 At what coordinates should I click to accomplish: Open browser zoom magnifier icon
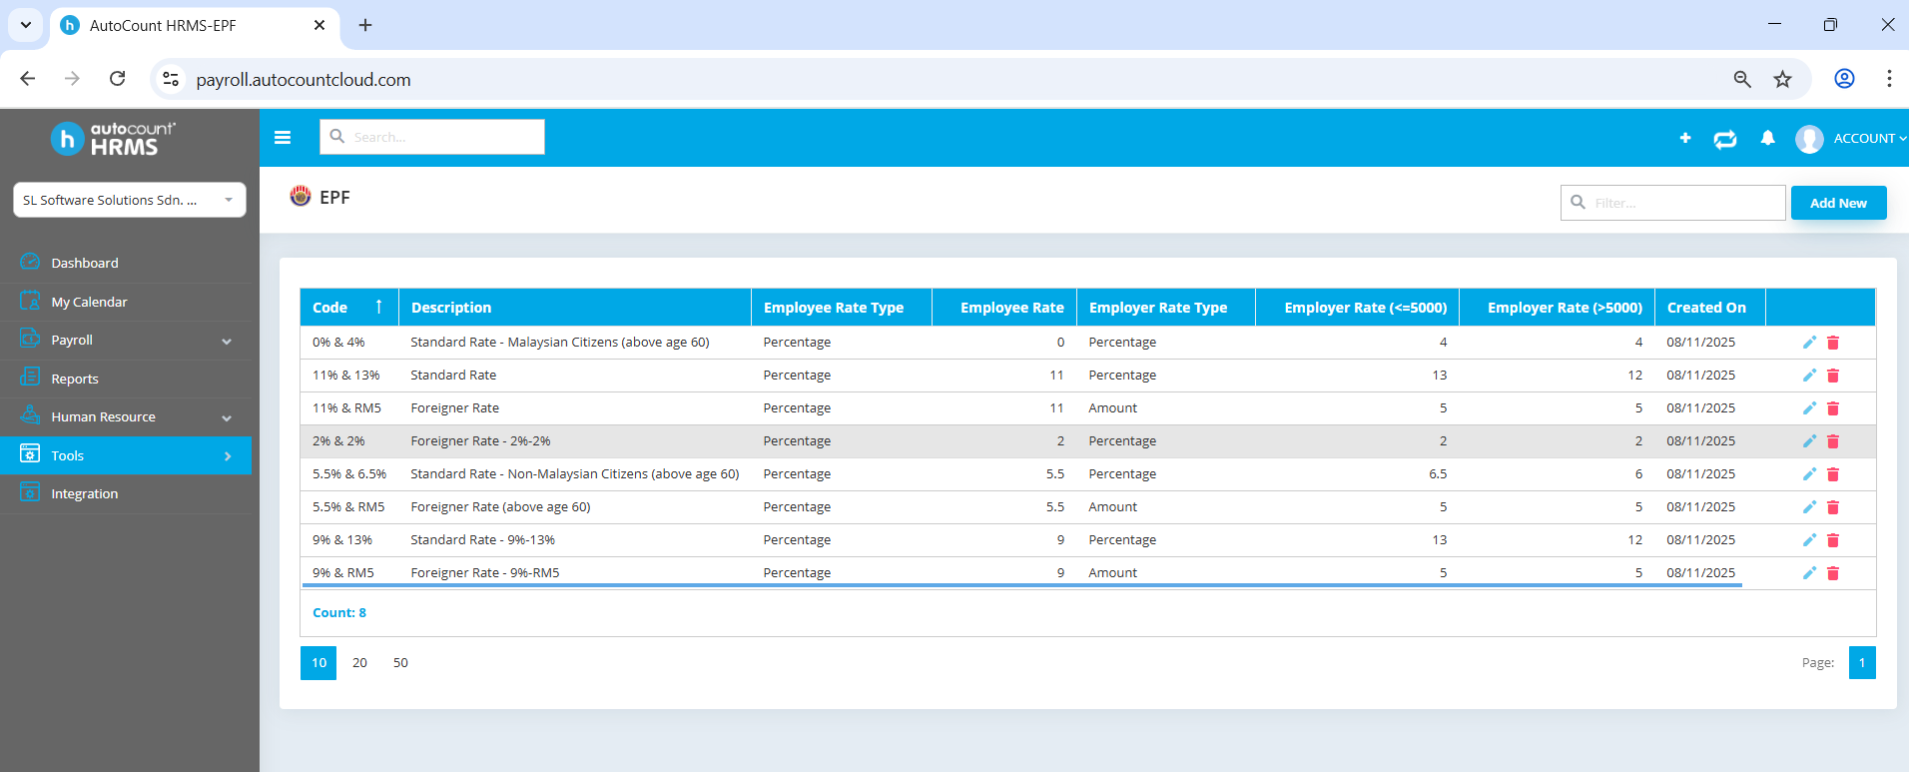(1742, 79)
